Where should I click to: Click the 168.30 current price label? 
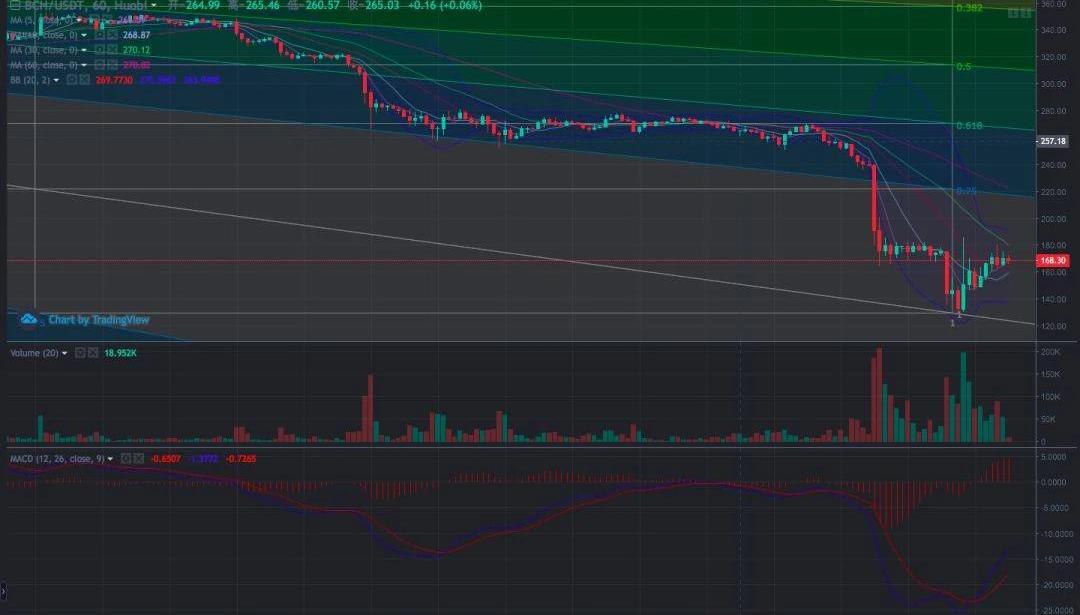pos(1054,260)
